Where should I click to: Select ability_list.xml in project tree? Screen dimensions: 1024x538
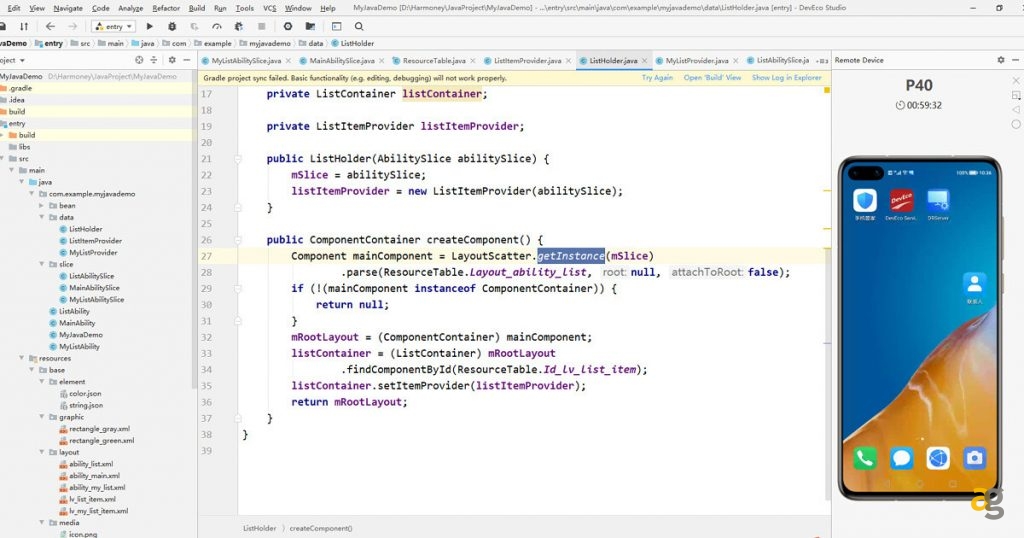click(x=91, y=464)
